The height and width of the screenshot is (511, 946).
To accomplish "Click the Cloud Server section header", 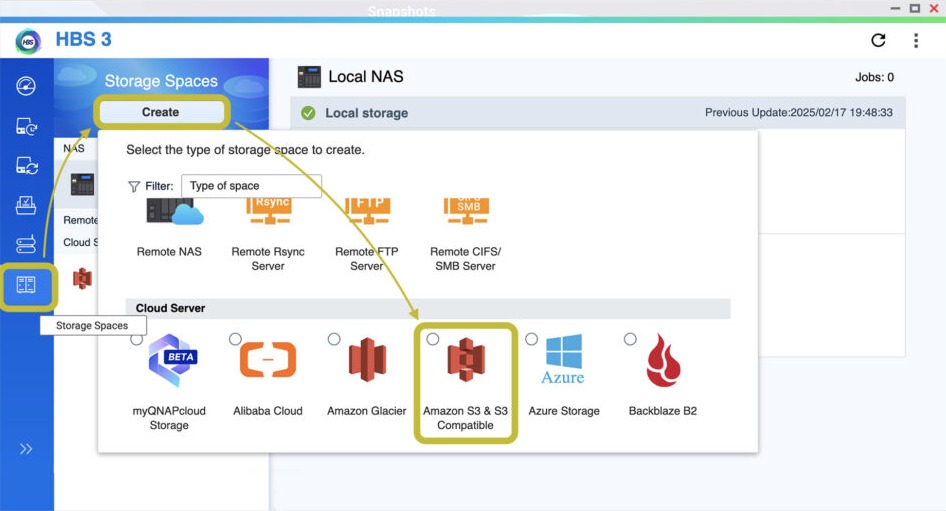I will 428,308.
